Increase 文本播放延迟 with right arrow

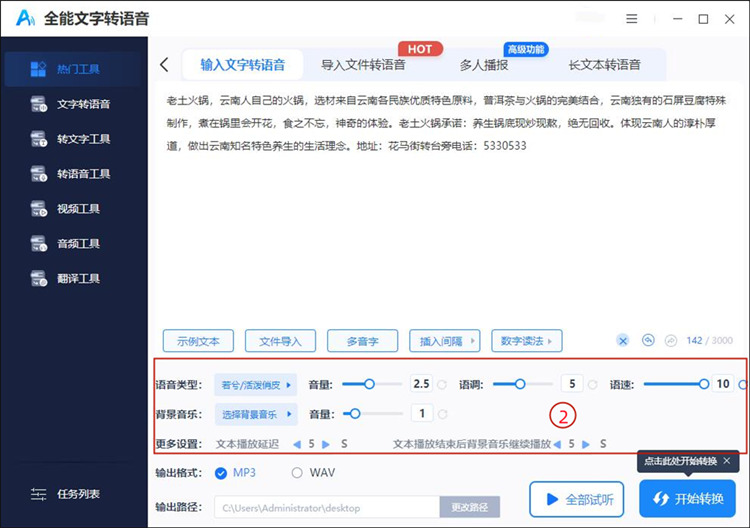[326, 444]
